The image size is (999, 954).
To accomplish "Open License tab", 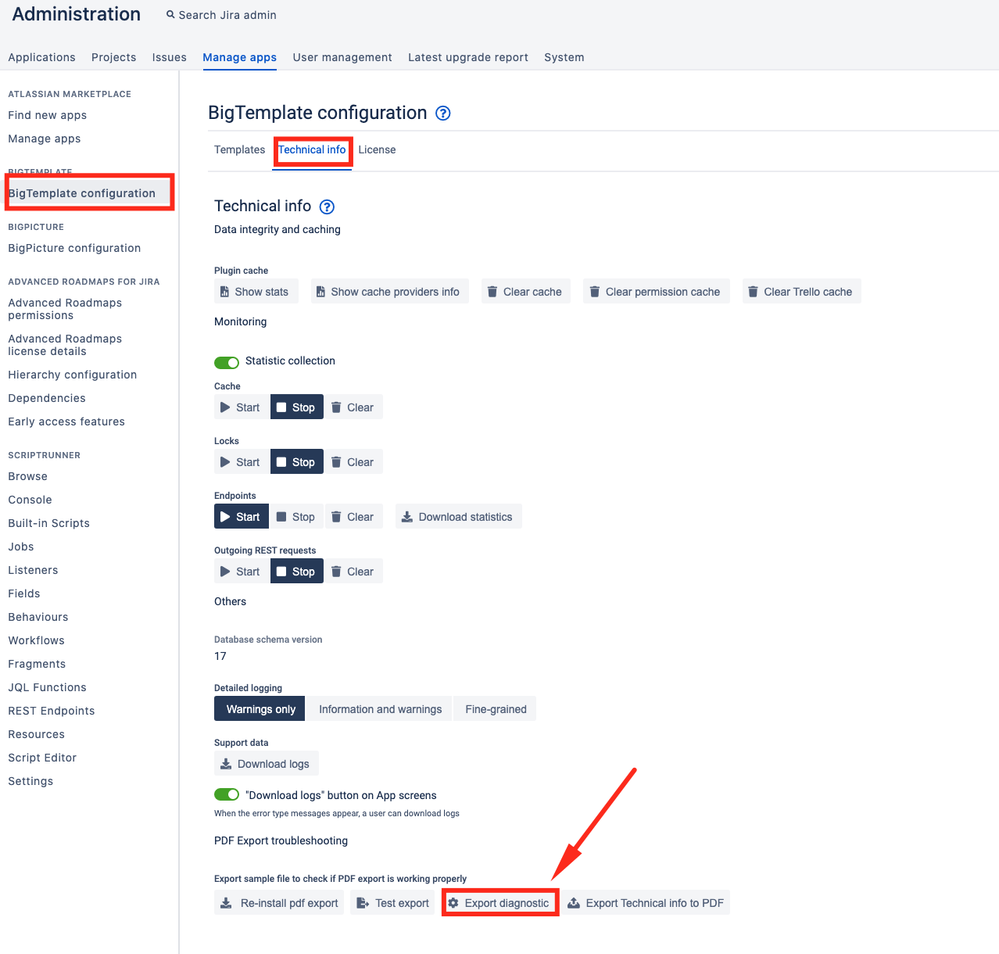I will click(x=377, y=149).
